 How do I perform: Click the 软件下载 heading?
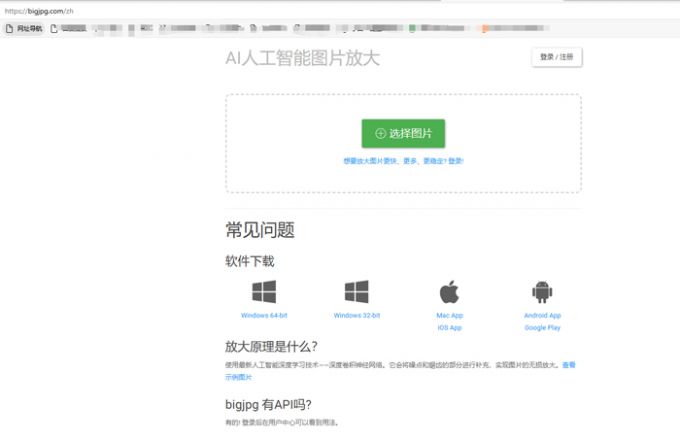tap(249, 261)
